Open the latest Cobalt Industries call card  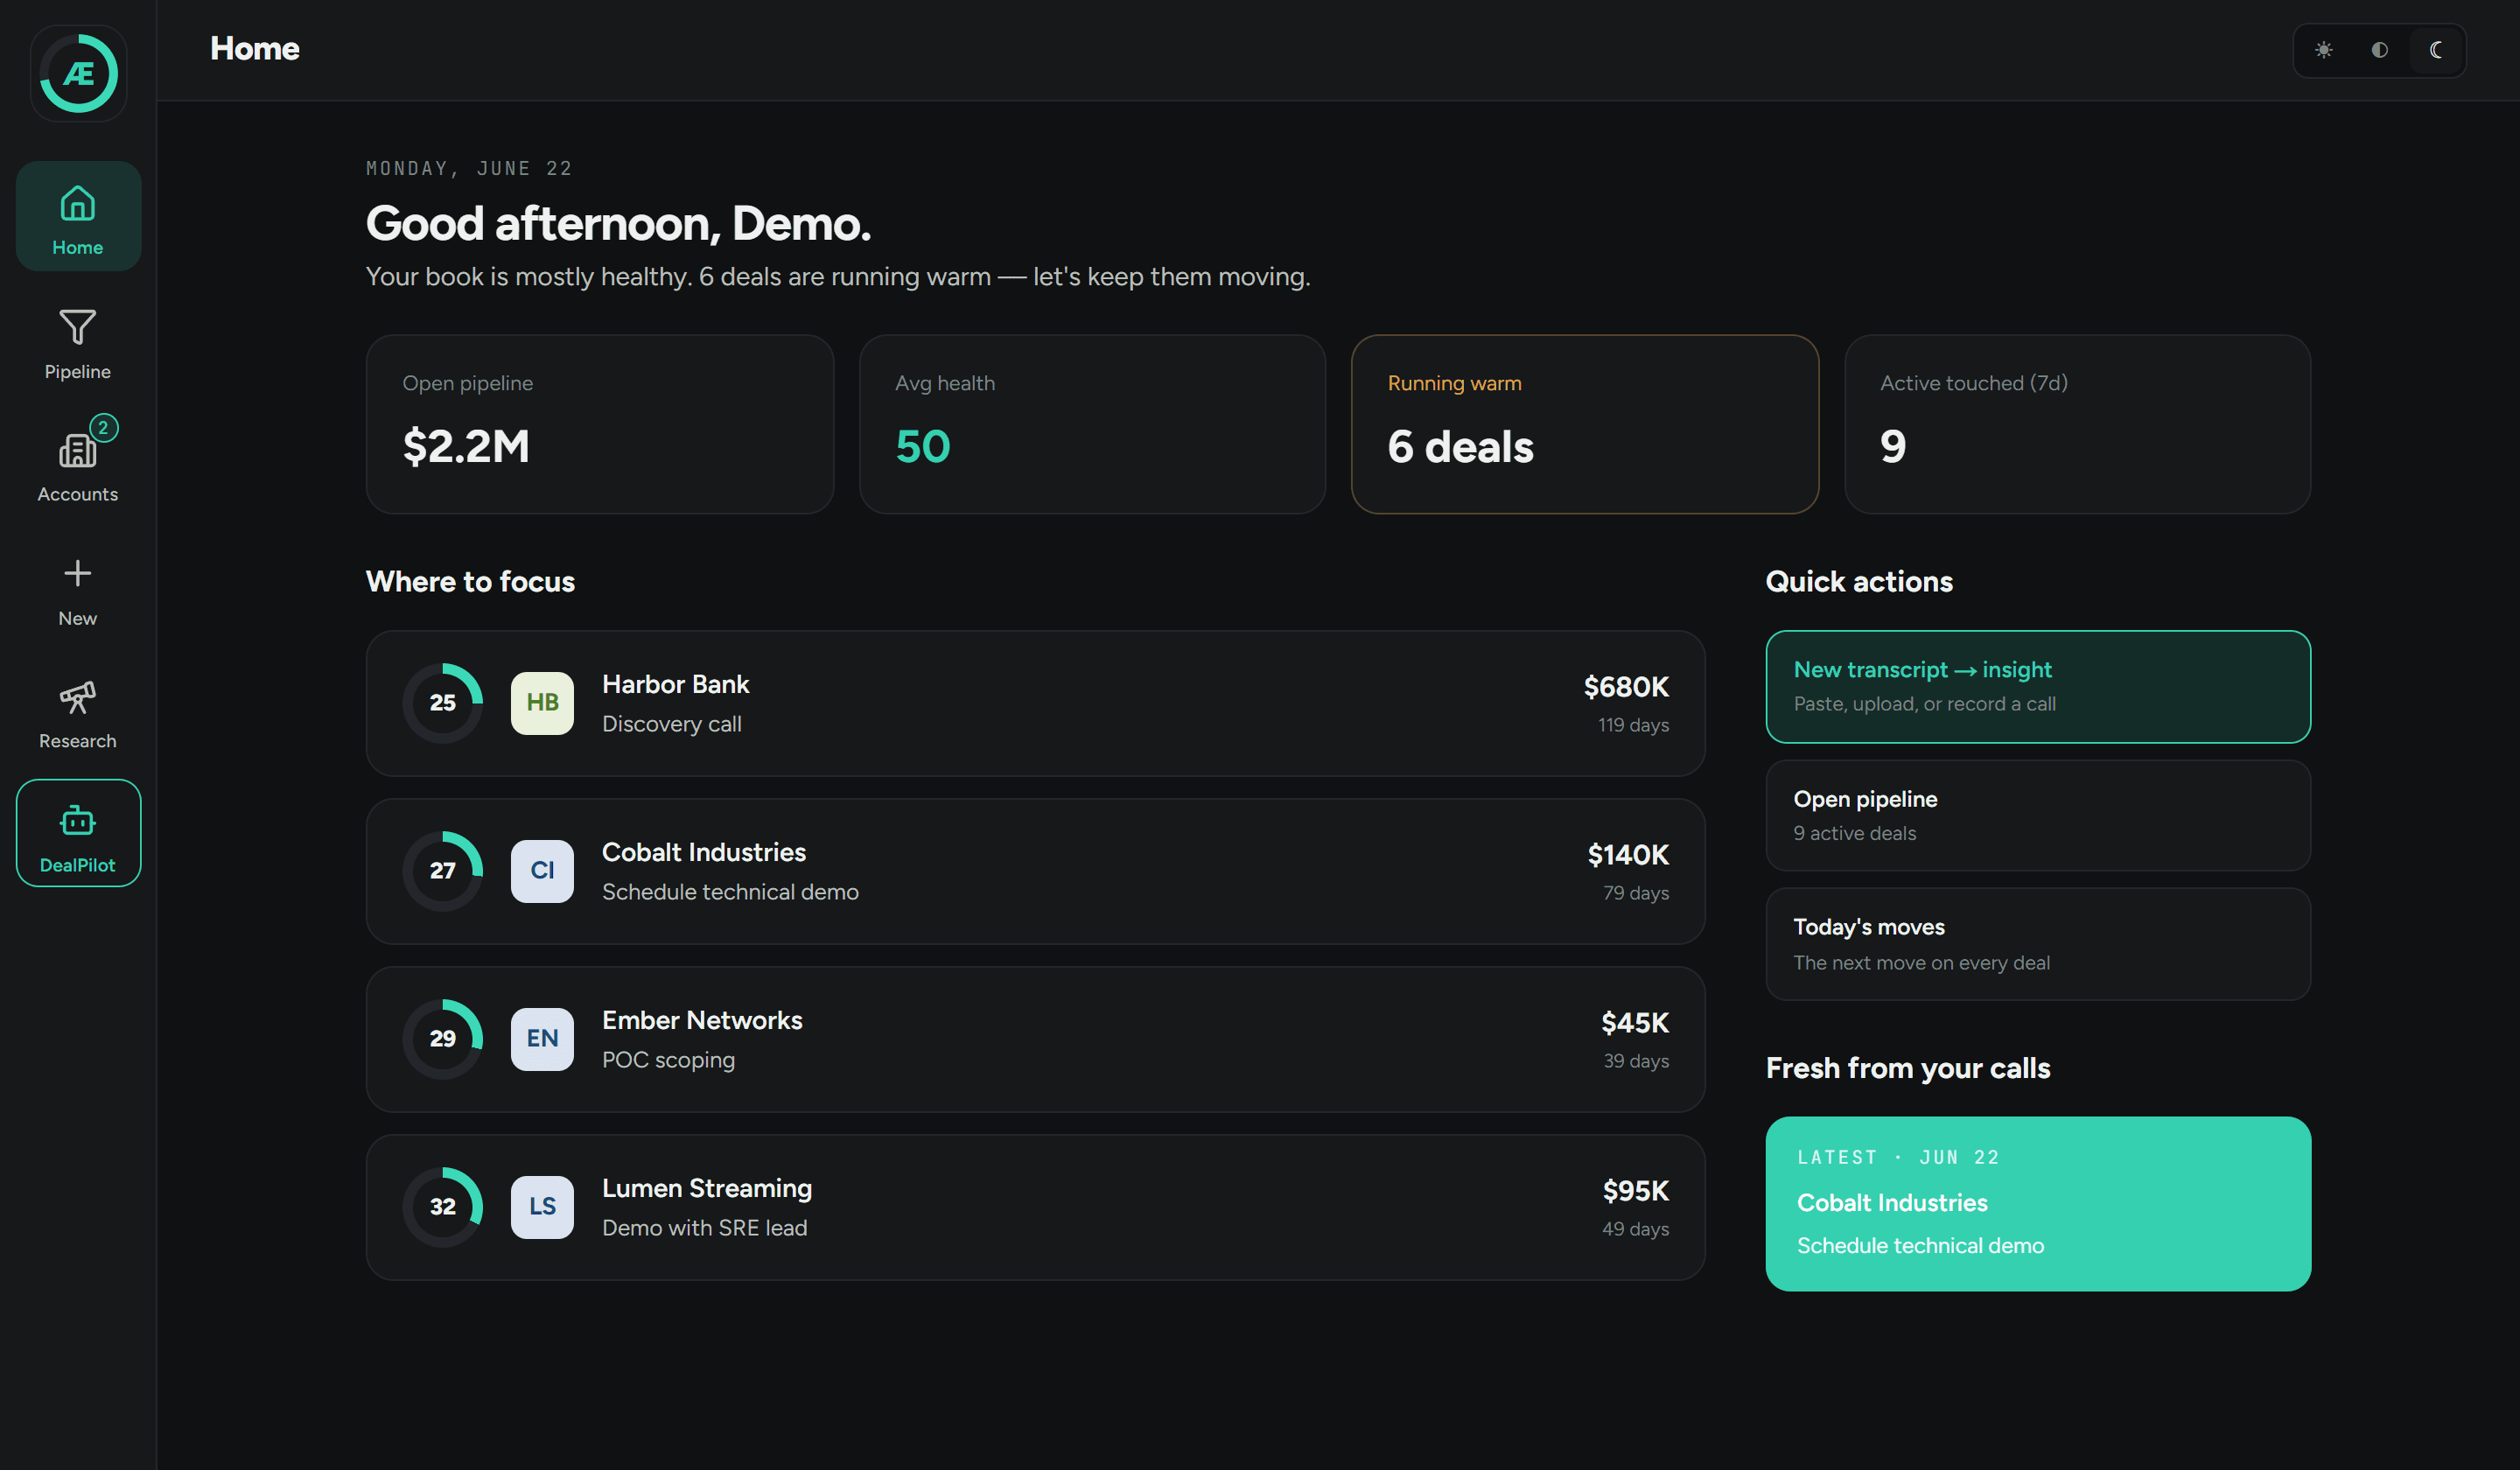coord(2038,1204)
